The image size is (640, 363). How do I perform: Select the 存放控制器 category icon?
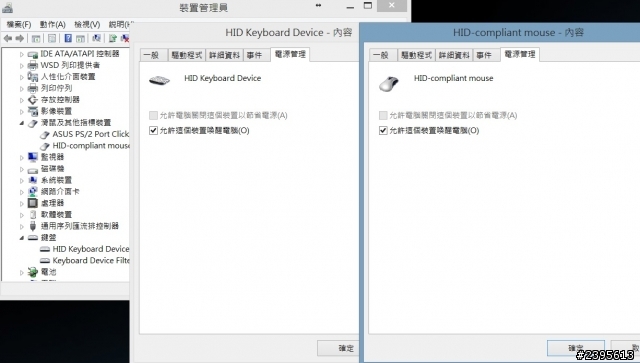(33, 100)
